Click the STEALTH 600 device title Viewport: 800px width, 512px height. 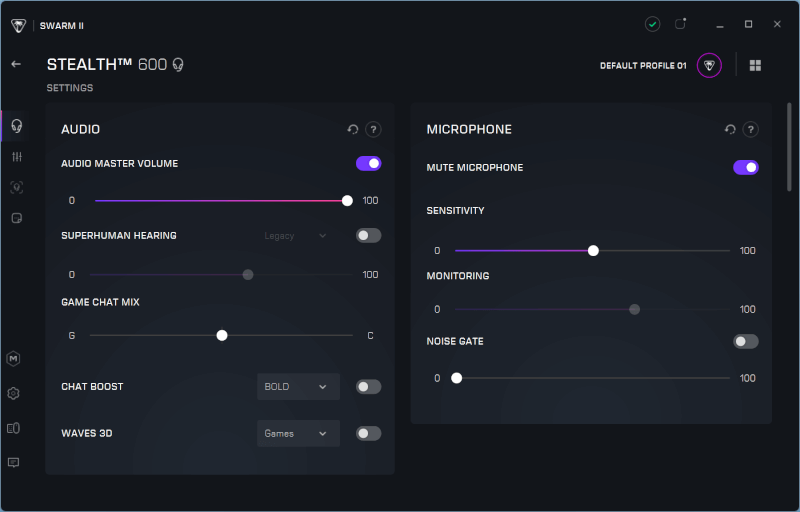tap(107, 64)
